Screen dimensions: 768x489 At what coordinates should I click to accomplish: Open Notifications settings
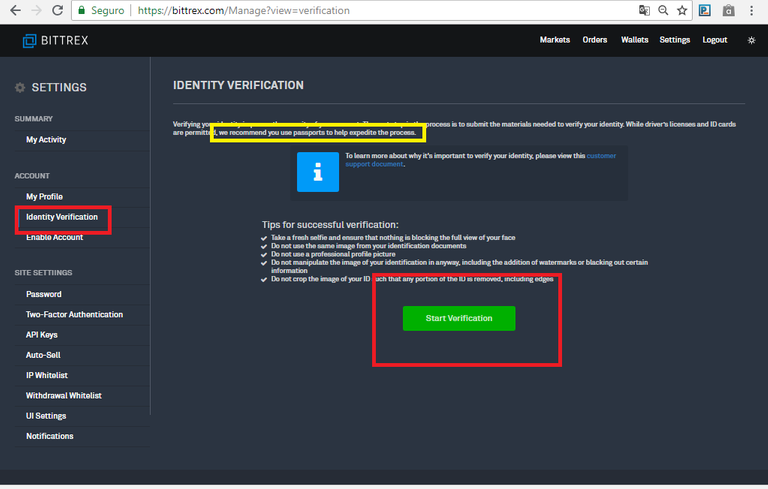pos(49,436)
